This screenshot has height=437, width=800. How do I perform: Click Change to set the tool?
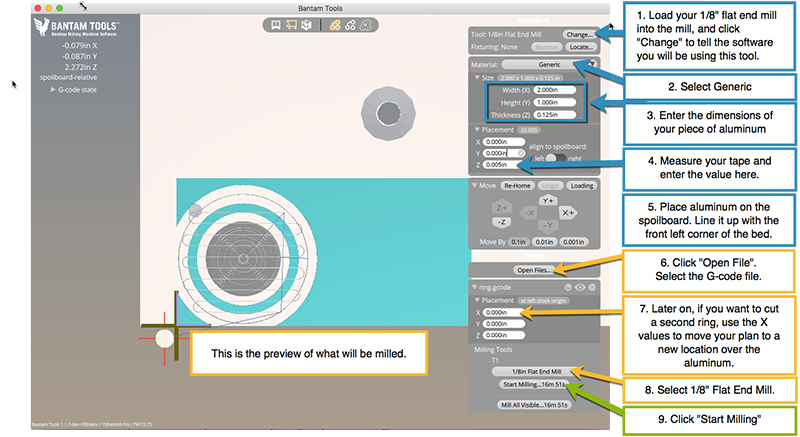tap(579, 35)
